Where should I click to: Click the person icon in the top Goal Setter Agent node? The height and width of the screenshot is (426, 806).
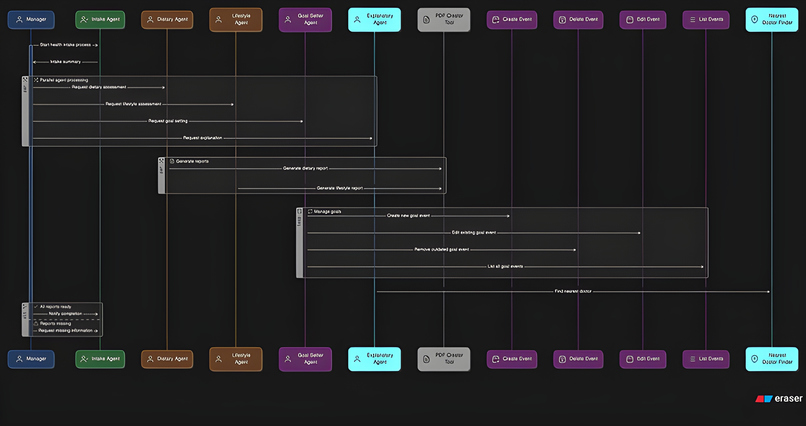click(x=288, y=20)
